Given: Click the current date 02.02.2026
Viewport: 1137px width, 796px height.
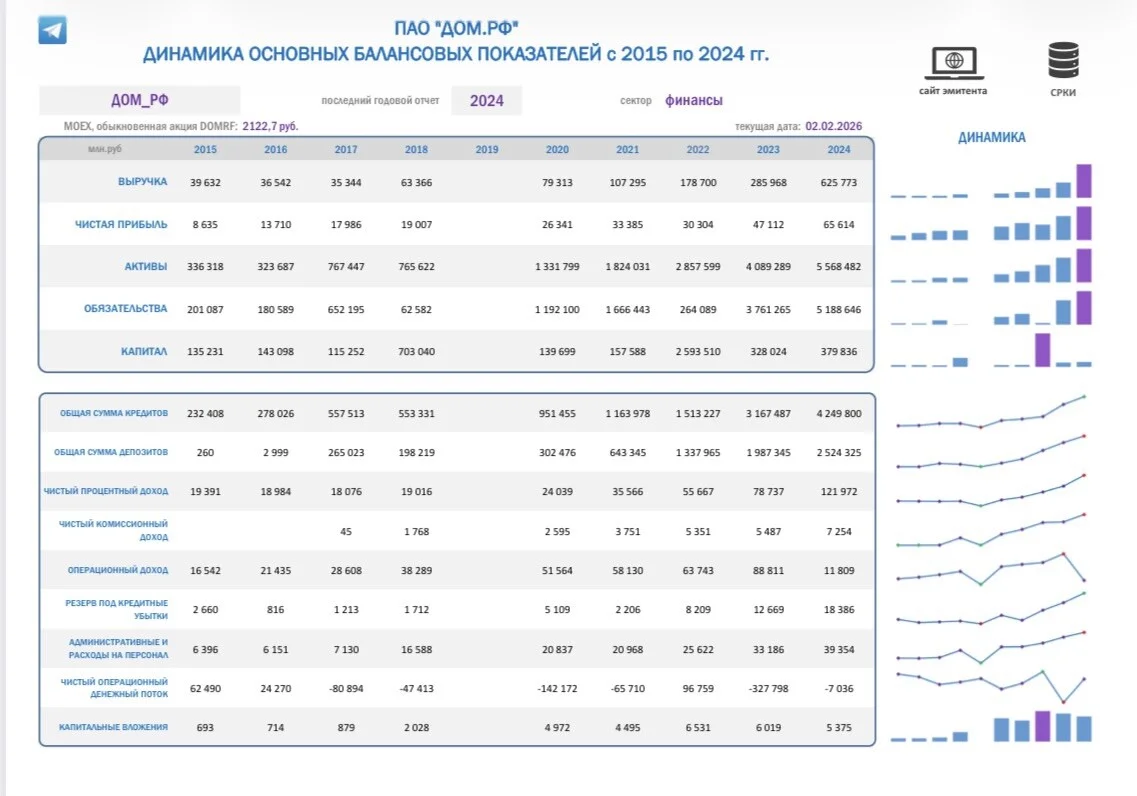Looking at the screenshot, I should coord(834,126).
